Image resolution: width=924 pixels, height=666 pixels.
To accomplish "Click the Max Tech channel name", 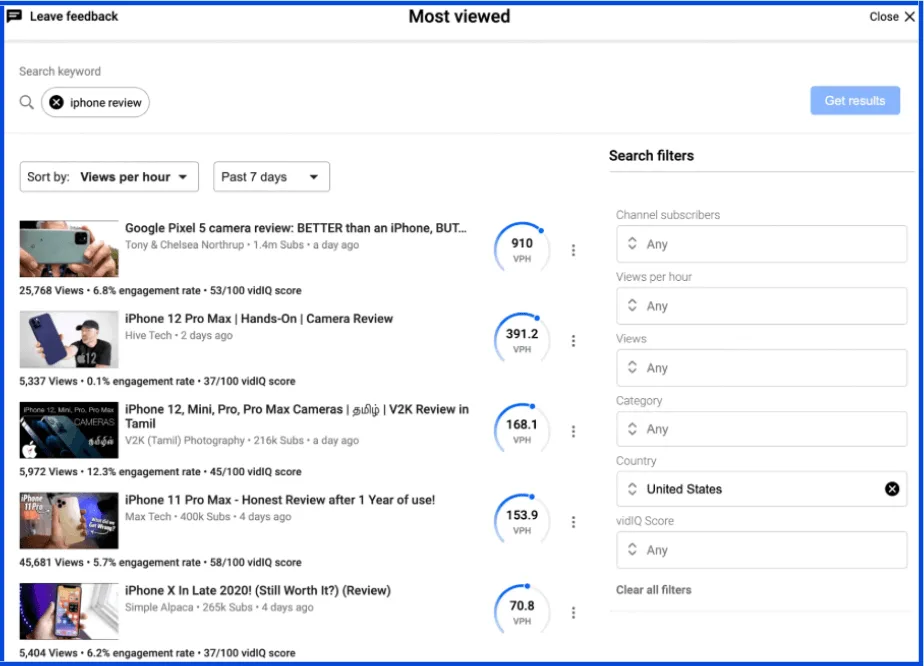I will point(147,517).
